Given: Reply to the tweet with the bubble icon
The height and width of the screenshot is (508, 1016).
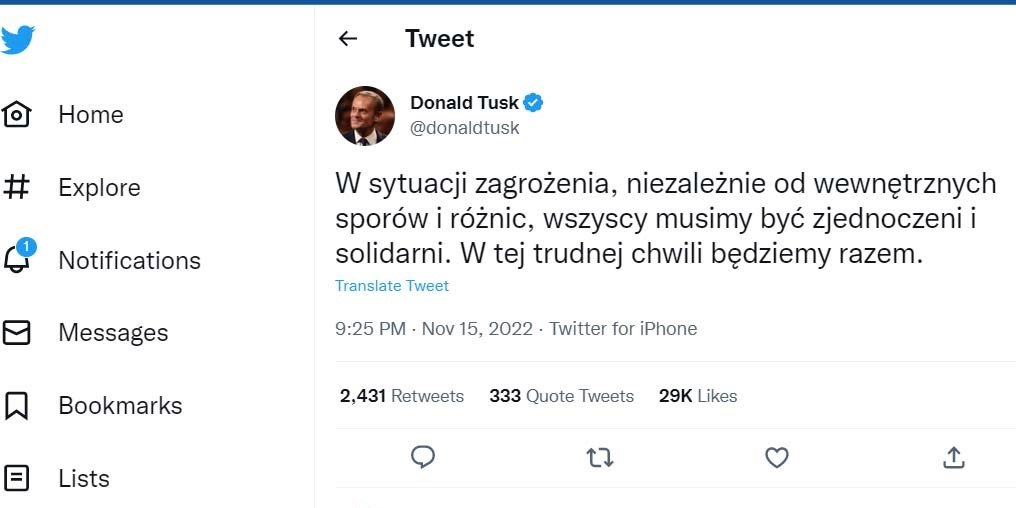Looking at the screenshot, I should [423, 457].
